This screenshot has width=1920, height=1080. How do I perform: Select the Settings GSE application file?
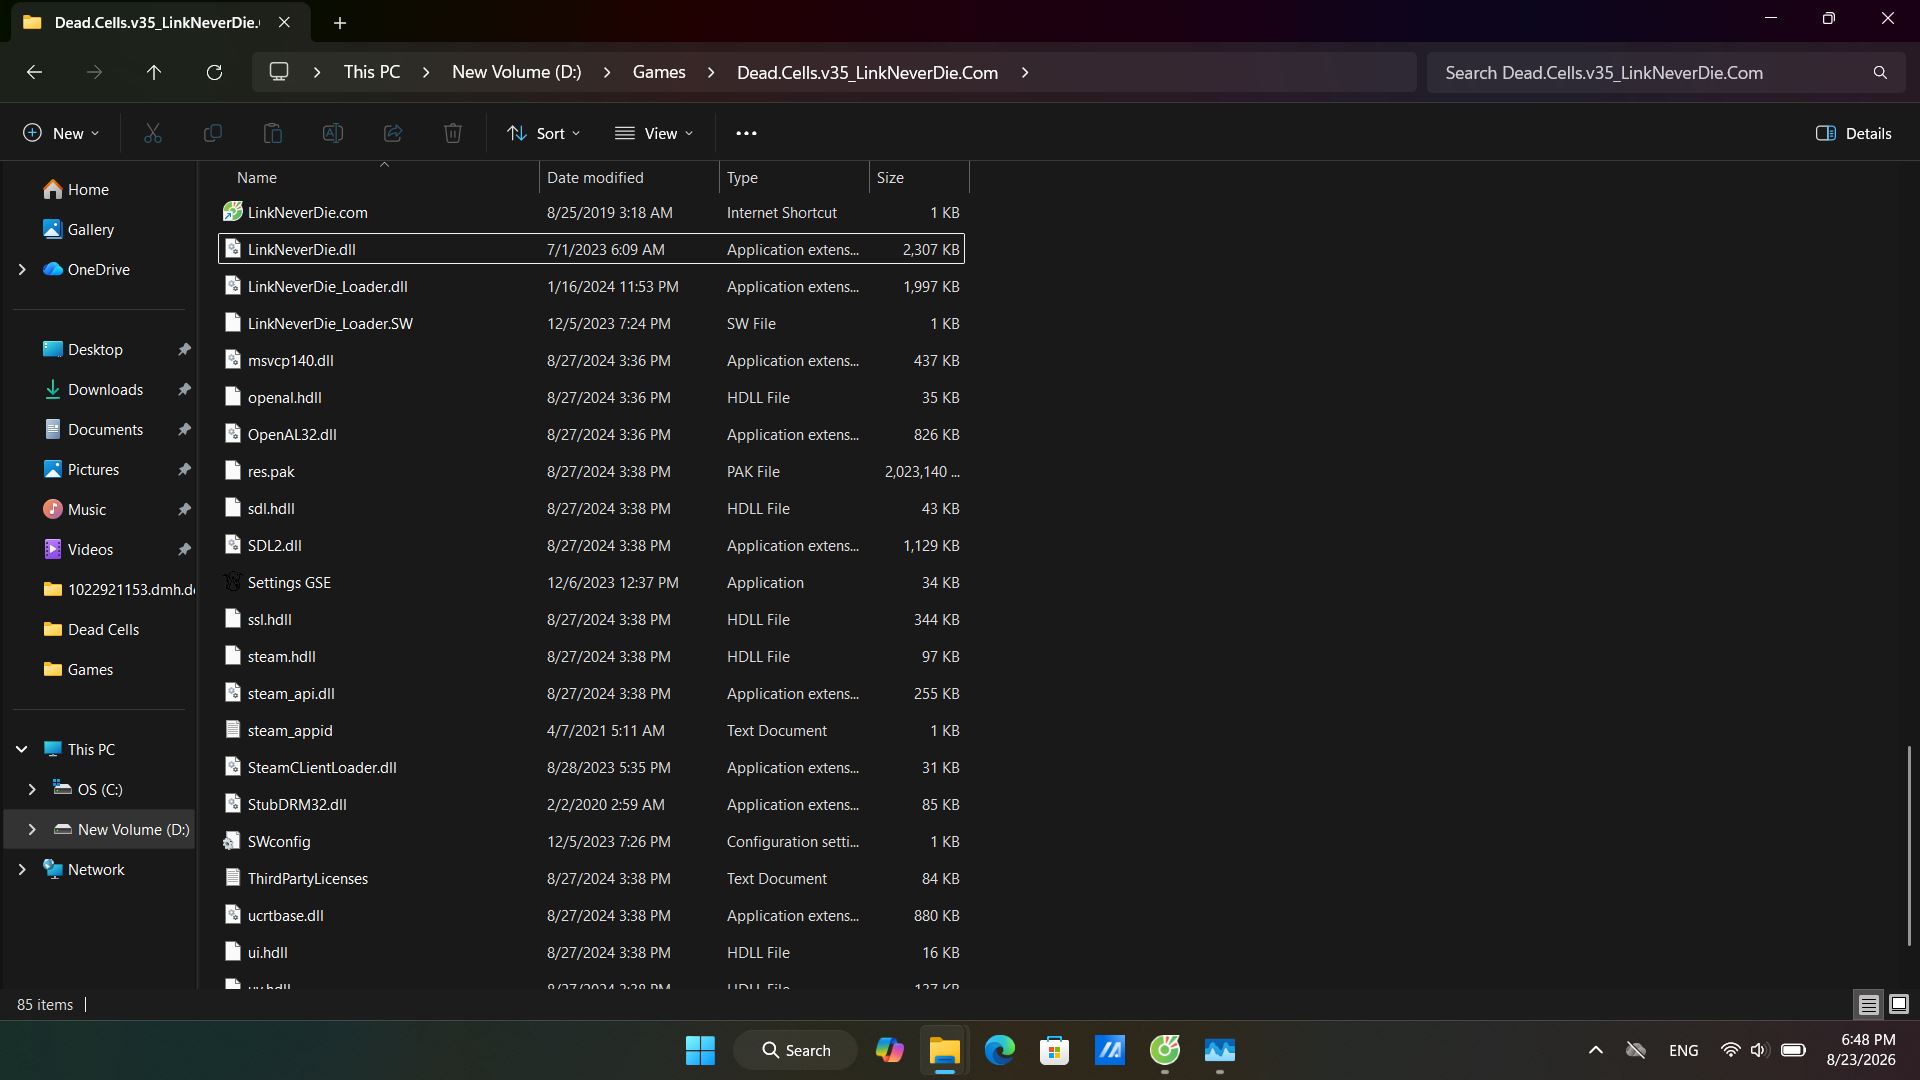(591, 582)
